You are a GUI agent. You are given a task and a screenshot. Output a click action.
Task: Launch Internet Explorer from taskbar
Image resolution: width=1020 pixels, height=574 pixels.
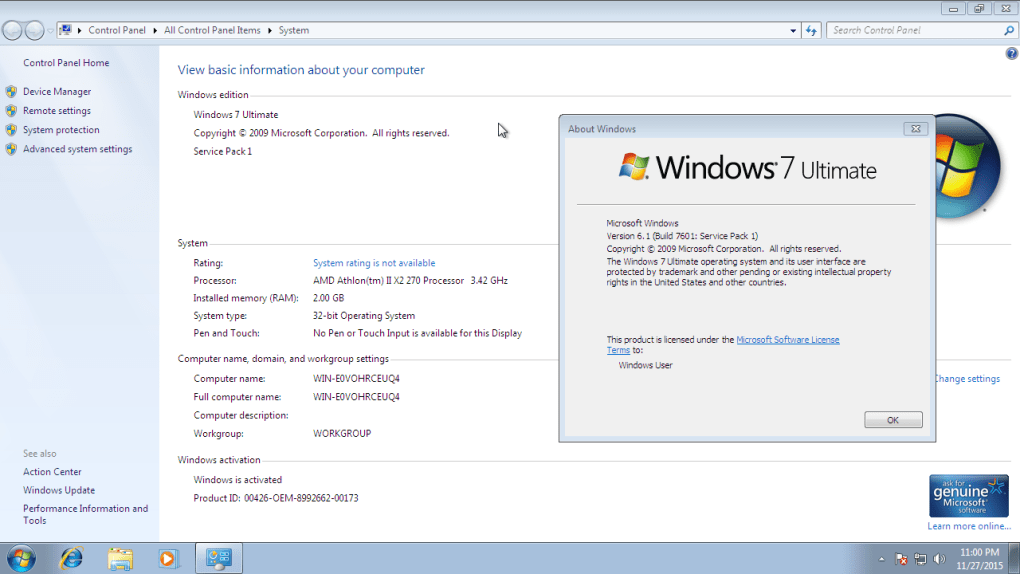coord(71,558)
